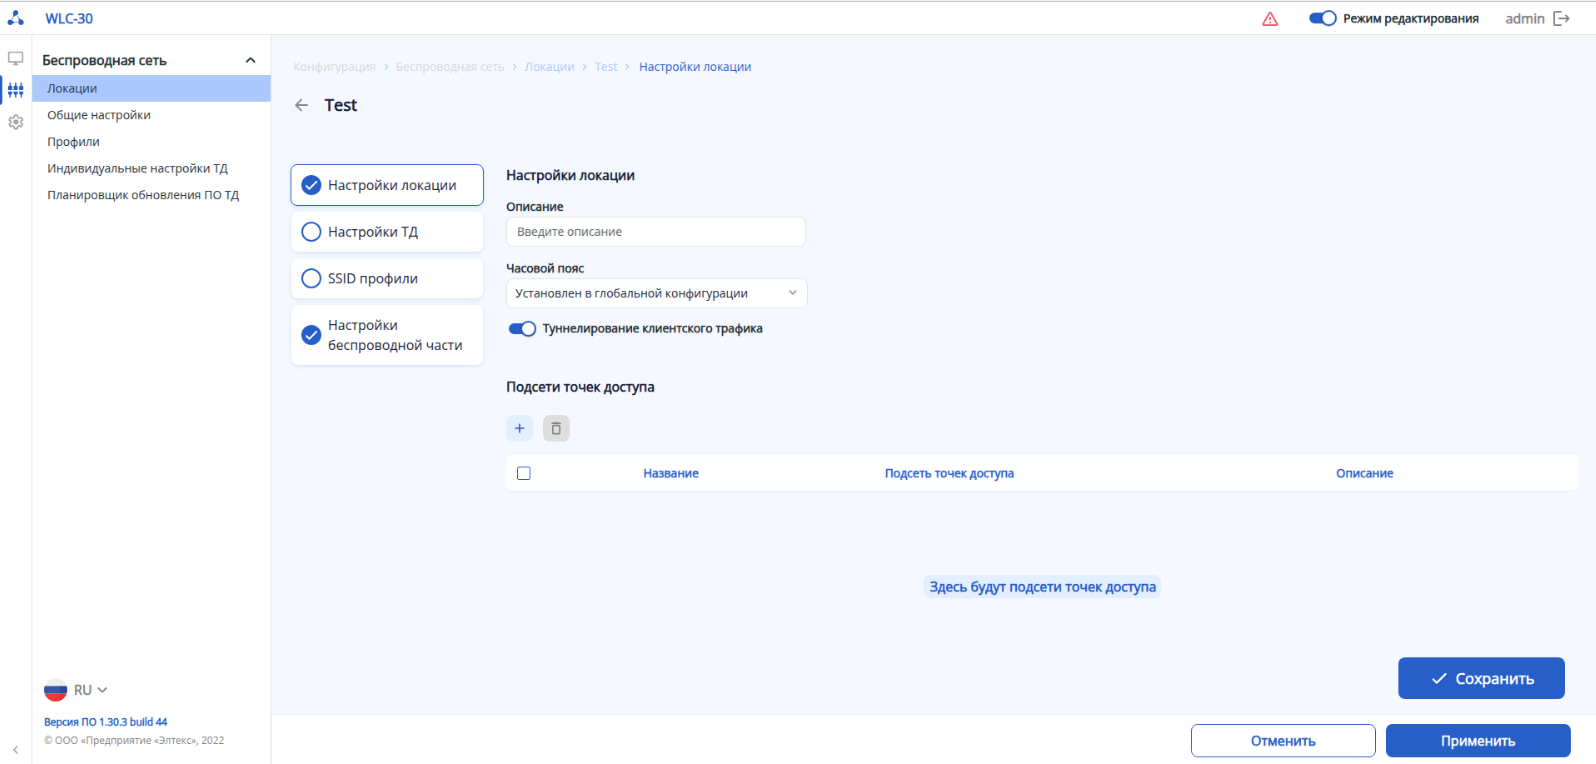
Task: Click the WLC-30 logo icon
Action: click(x=16, y=18)
